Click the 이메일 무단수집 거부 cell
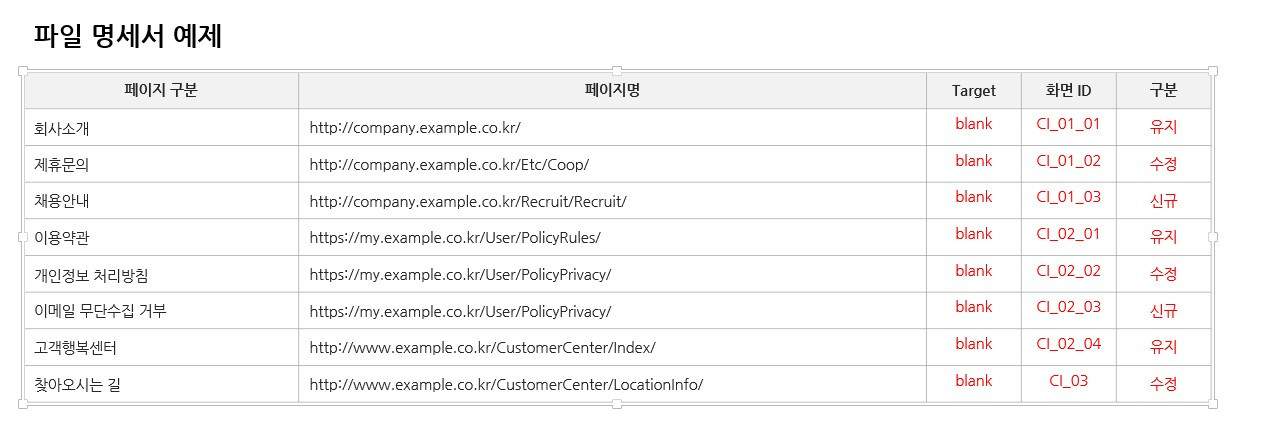The image size is (1261, 436). (161, 311)
